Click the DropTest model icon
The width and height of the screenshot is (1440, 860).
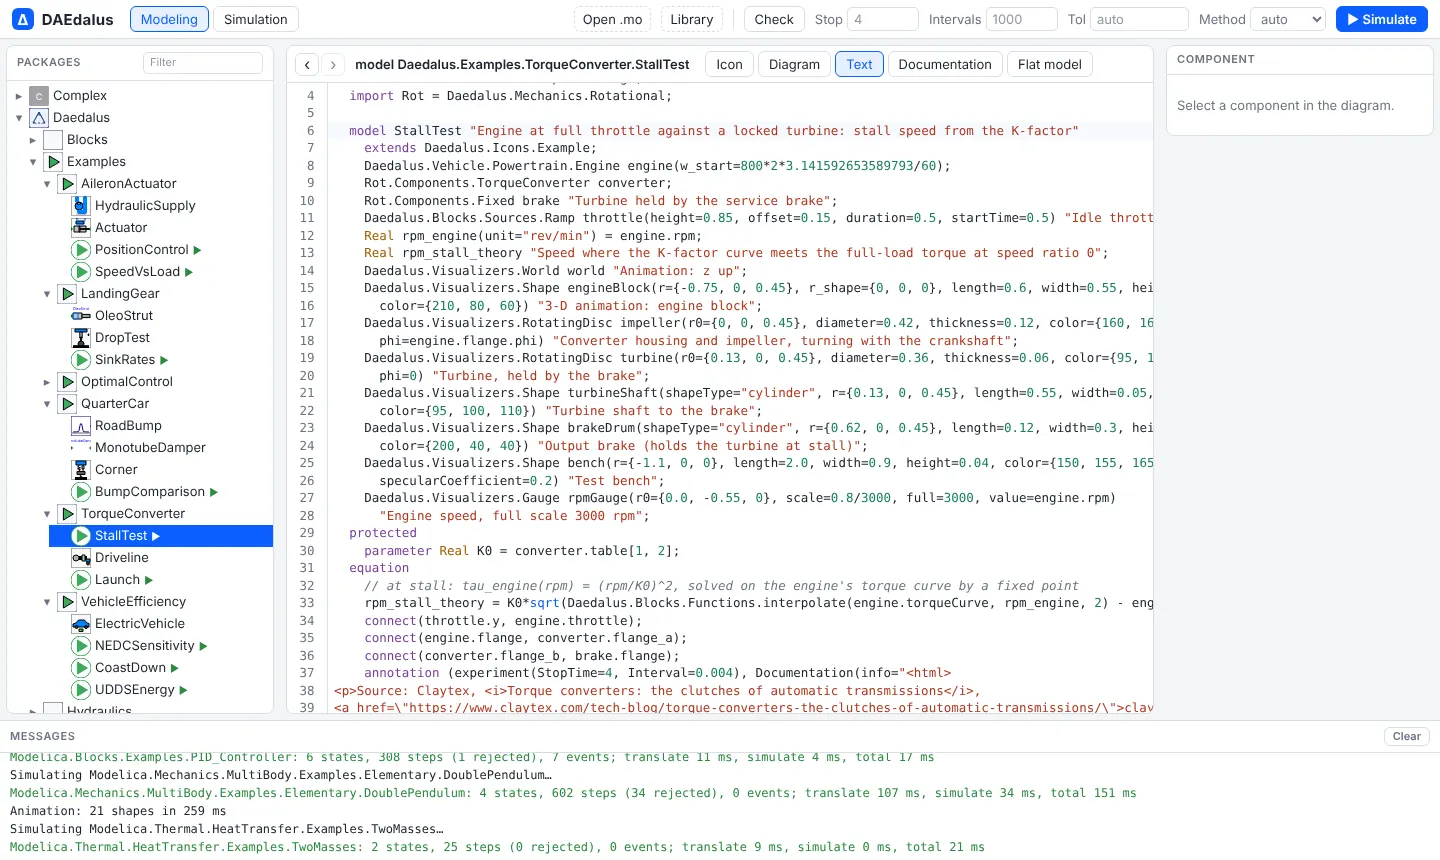point(81,338)
